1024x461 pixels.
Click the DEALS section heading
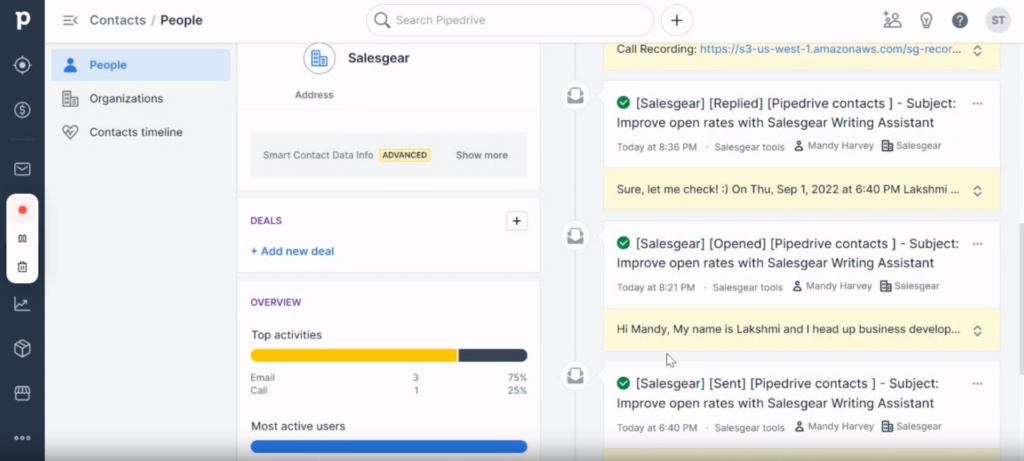coord(266,221)
